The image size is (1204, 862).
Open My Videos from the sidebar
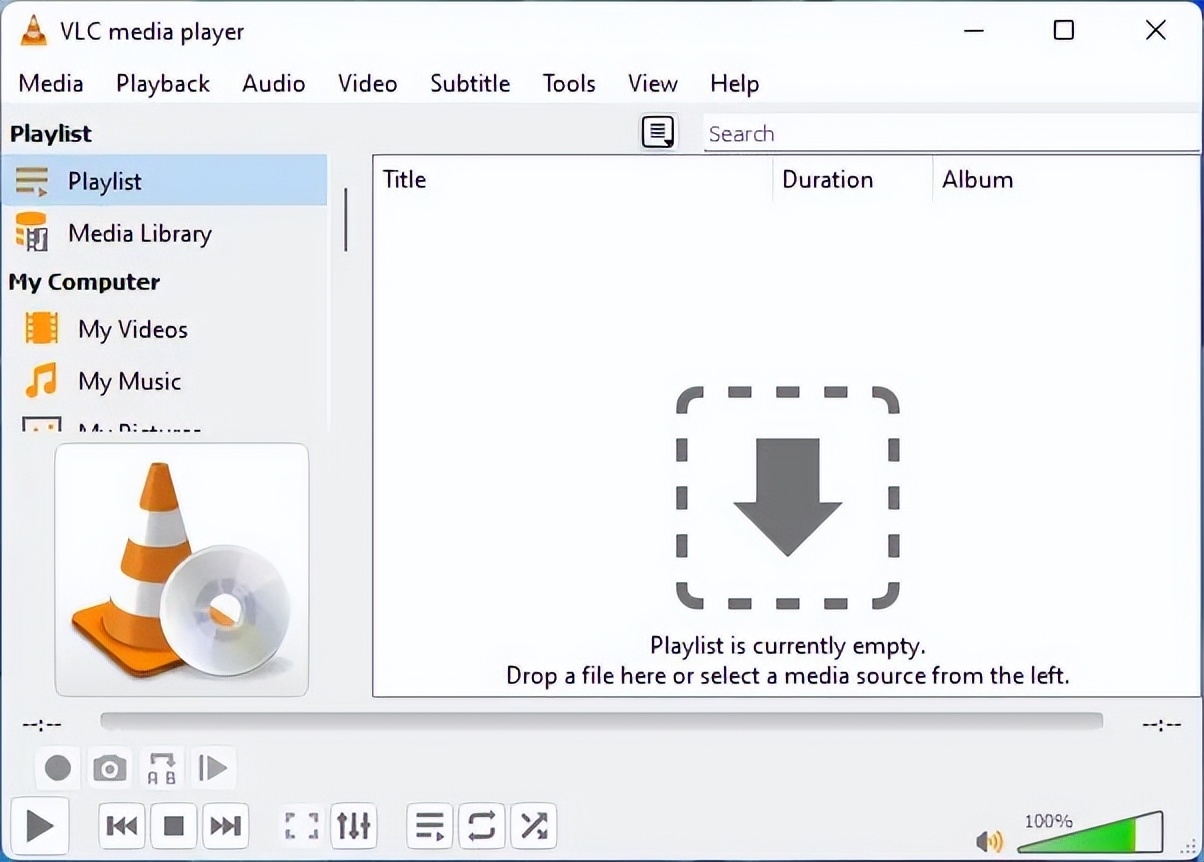click(x=132, y=330)
